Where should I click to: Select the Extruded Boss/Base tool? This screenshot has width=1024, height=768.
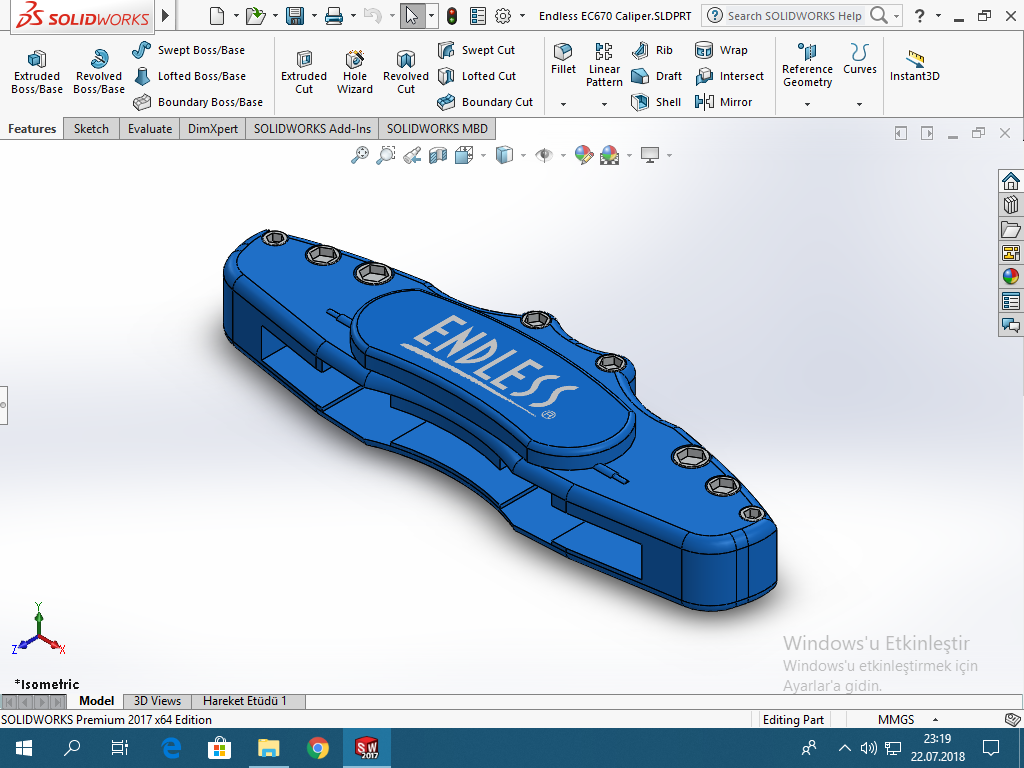click(37, 72)
